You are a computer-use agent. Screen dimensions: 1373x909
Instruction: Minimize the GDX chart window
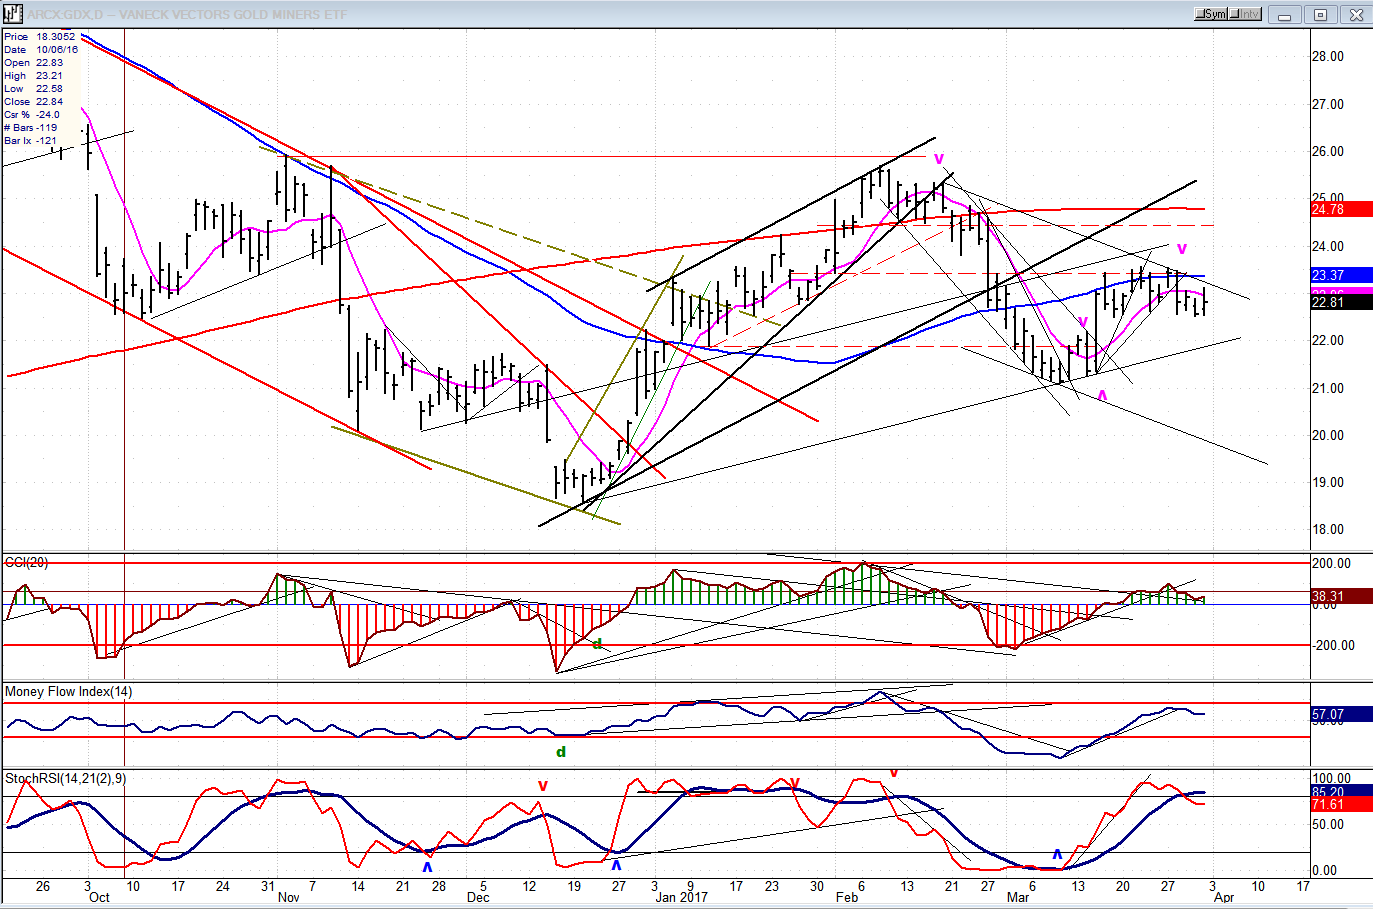pos(1284,14)
